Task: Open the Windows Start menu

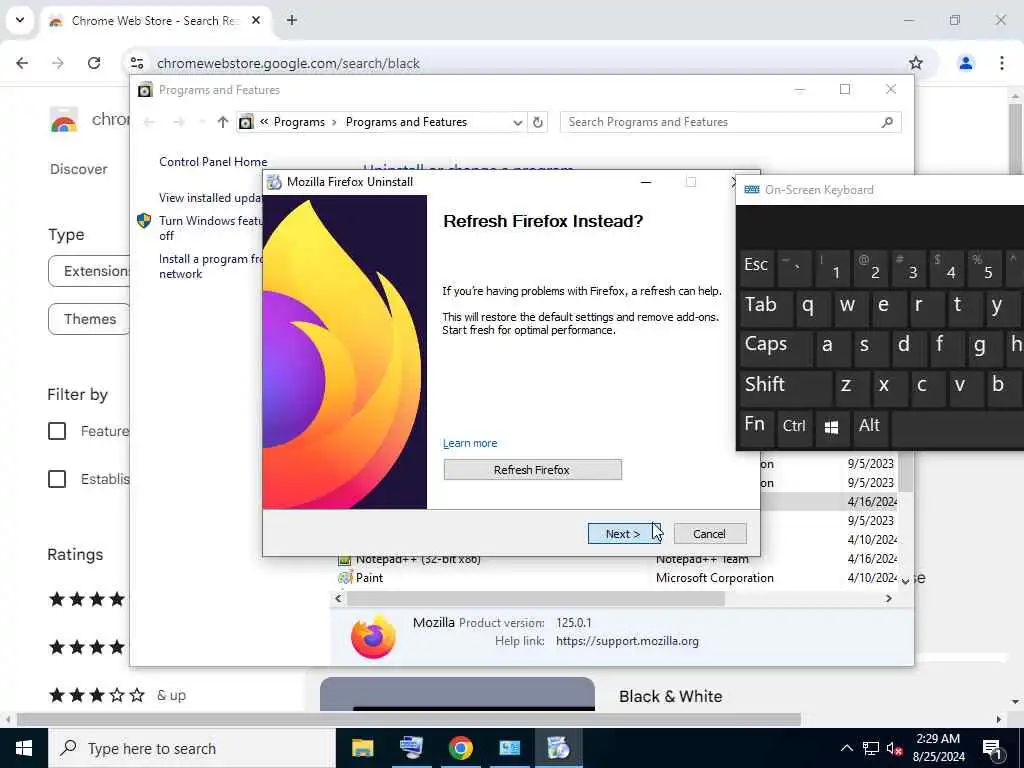Action: (x=24, y=748)
